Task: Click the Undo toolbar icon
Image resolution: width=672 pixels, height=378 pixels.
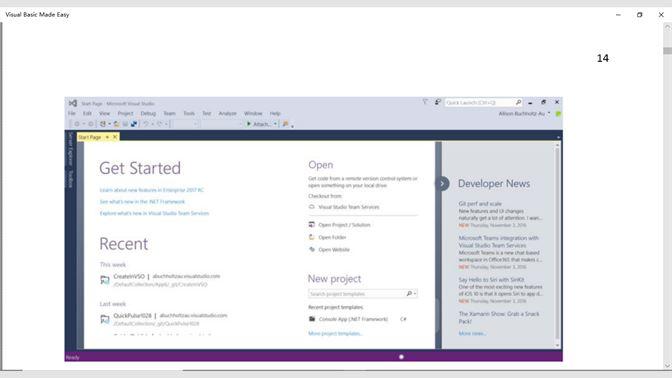Action: pyautogui.click(x=146, y=124)
